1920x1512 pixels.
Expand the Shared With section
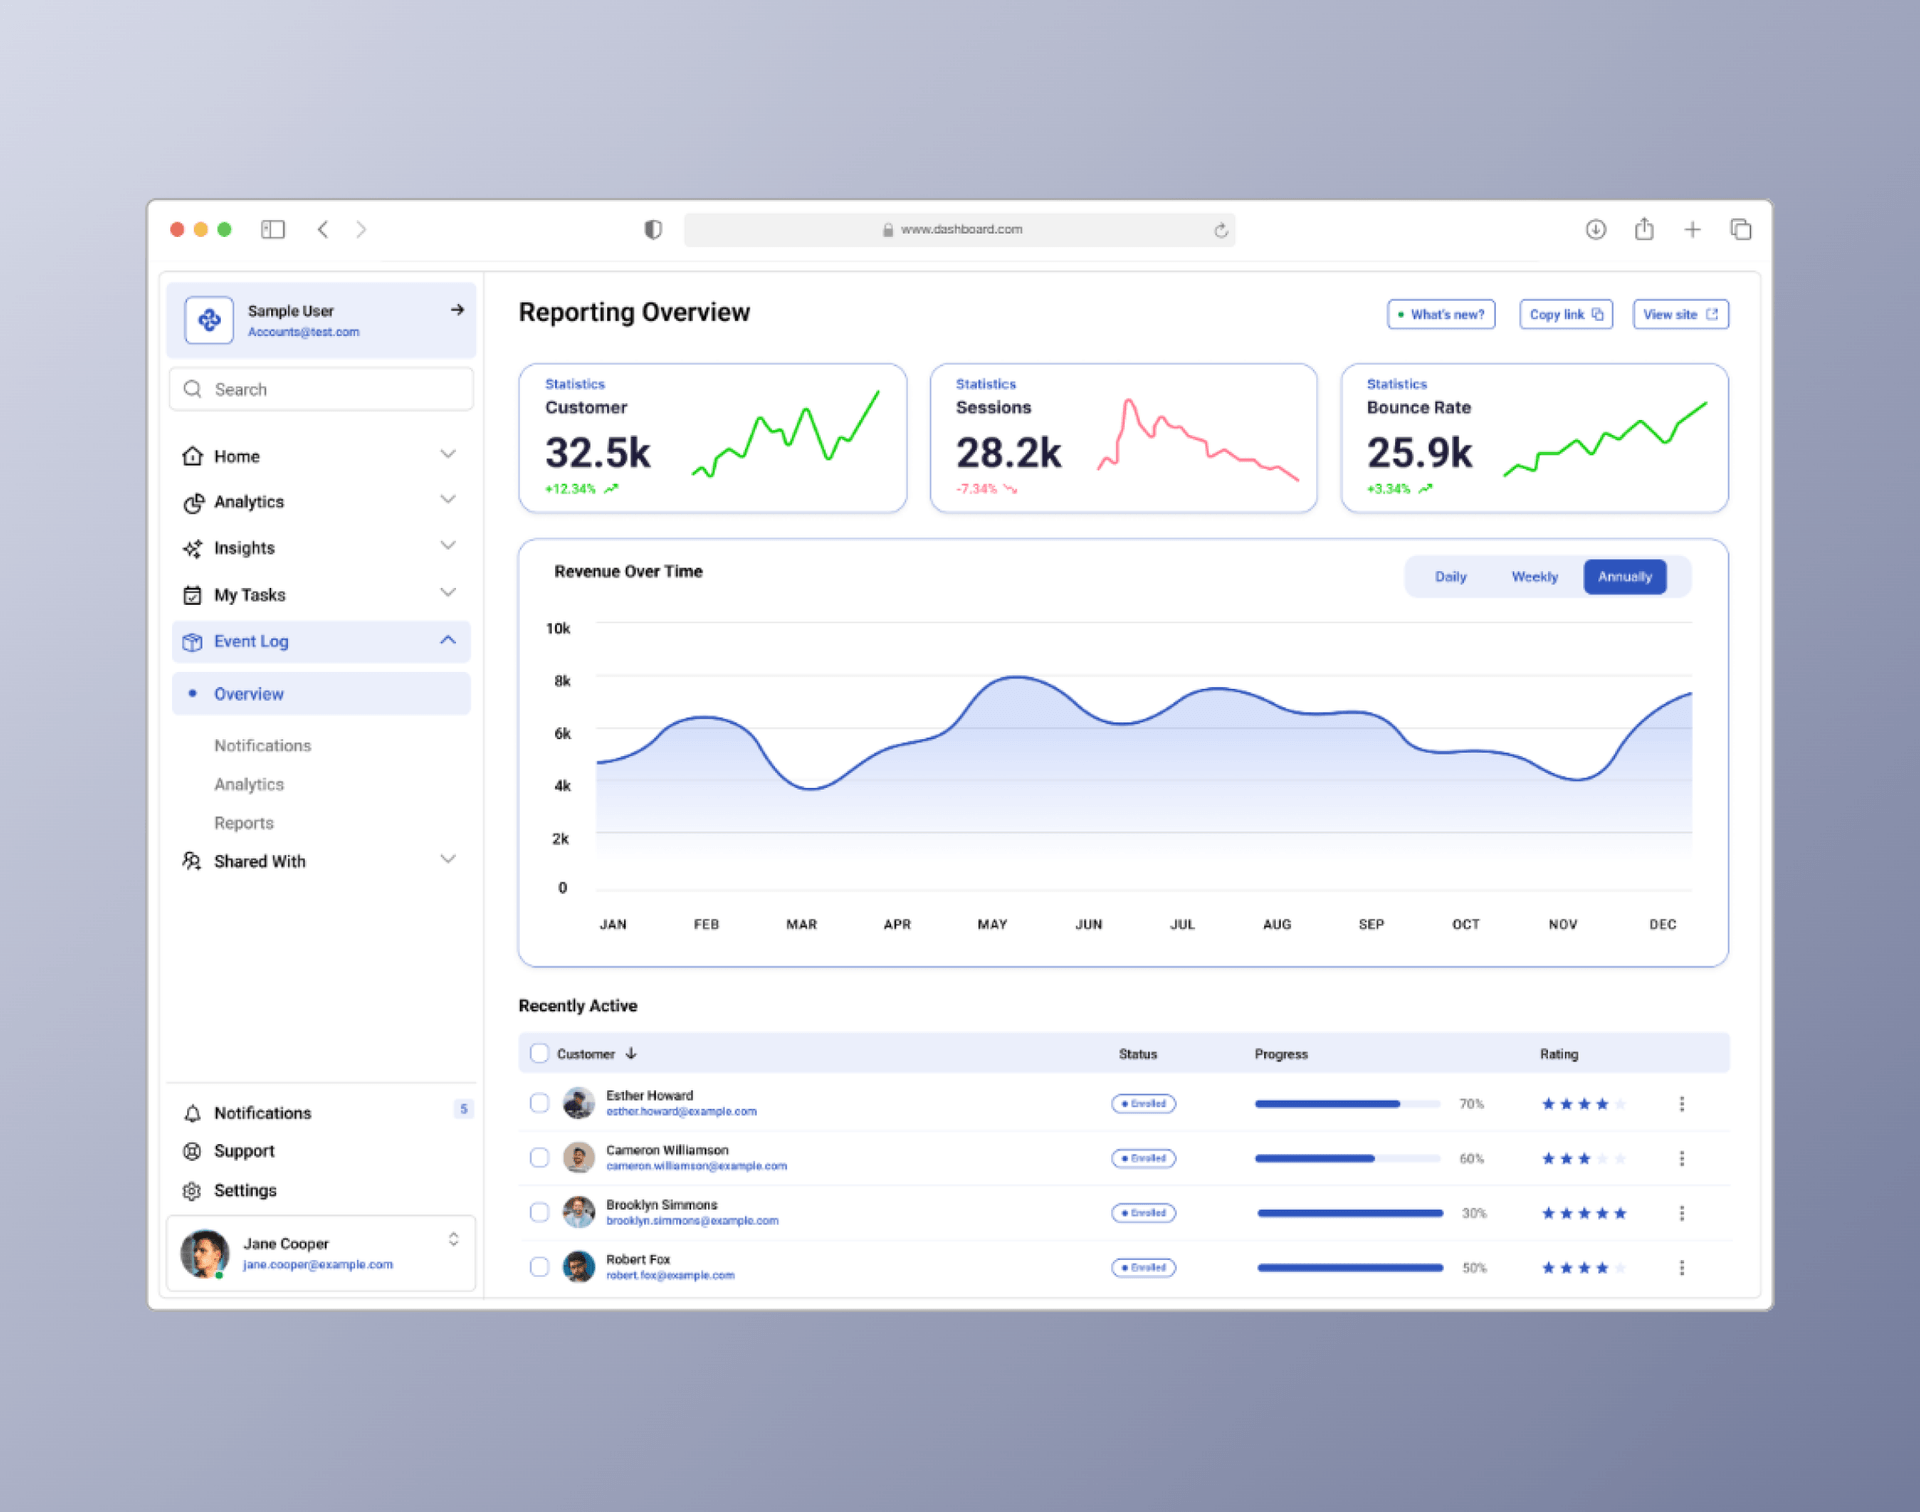447,860
